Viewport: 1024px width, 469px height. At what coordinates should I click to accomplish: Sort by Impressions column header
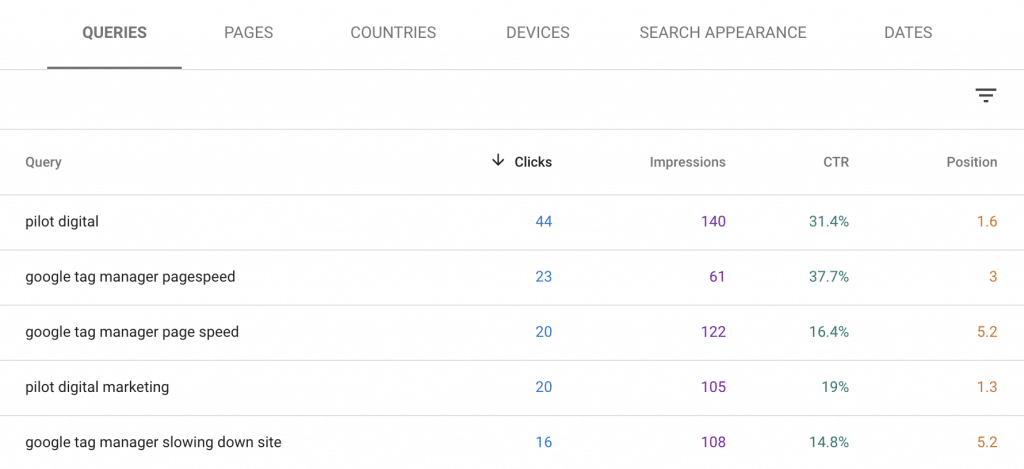[x=687, y=162]
